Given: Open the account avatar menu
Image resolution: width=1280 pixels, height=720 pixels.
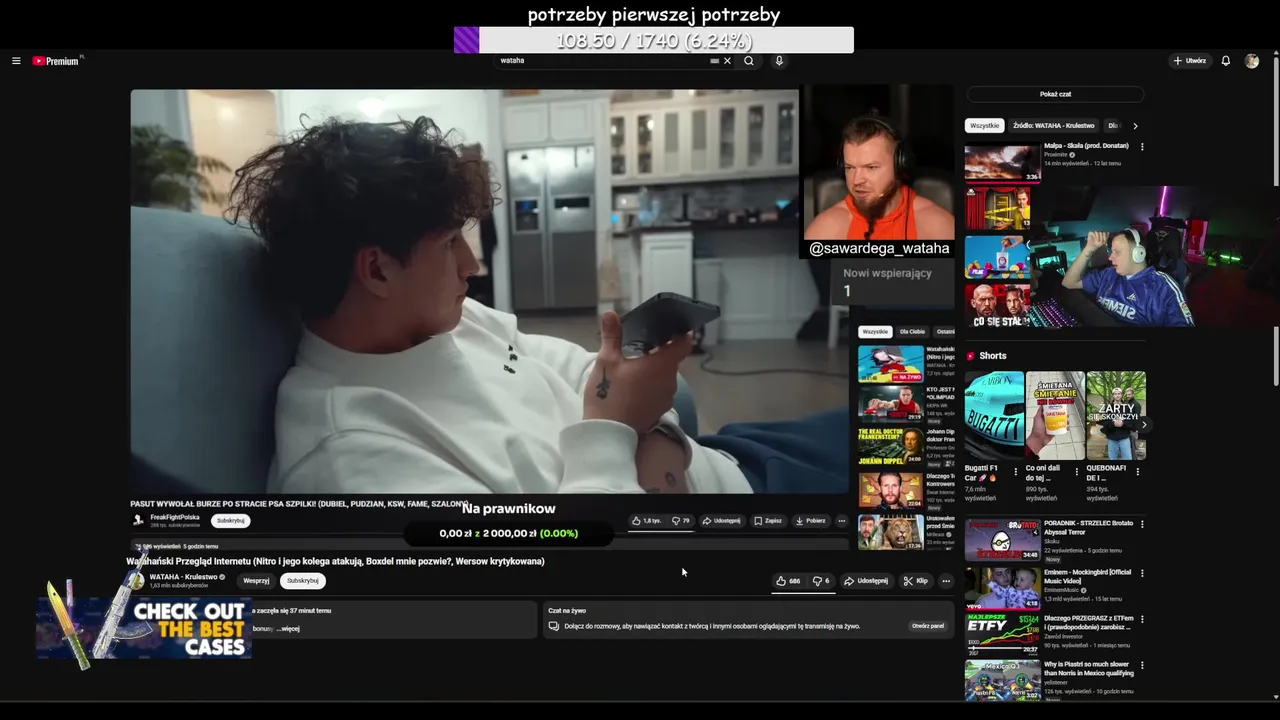Looking at the screenshot, I should coord(1252,61).
